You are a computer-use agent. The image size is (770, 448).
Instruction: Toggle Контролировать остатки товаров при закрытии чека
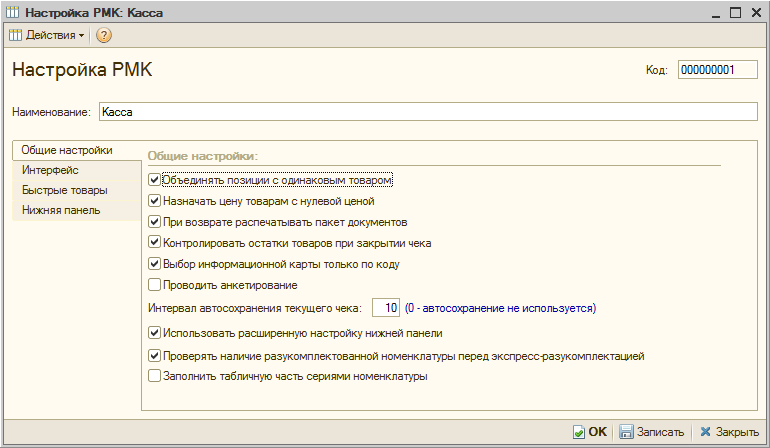pos(154,242)
